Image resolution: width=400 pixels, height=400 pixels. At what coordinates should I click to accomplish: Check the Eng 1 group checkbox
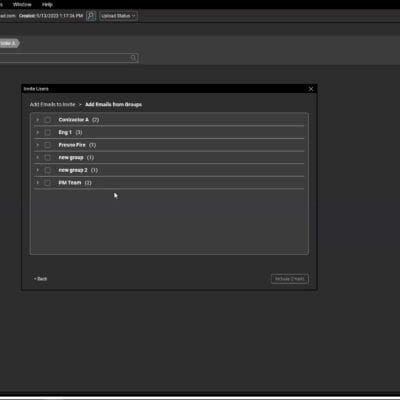tap(48, 132)
